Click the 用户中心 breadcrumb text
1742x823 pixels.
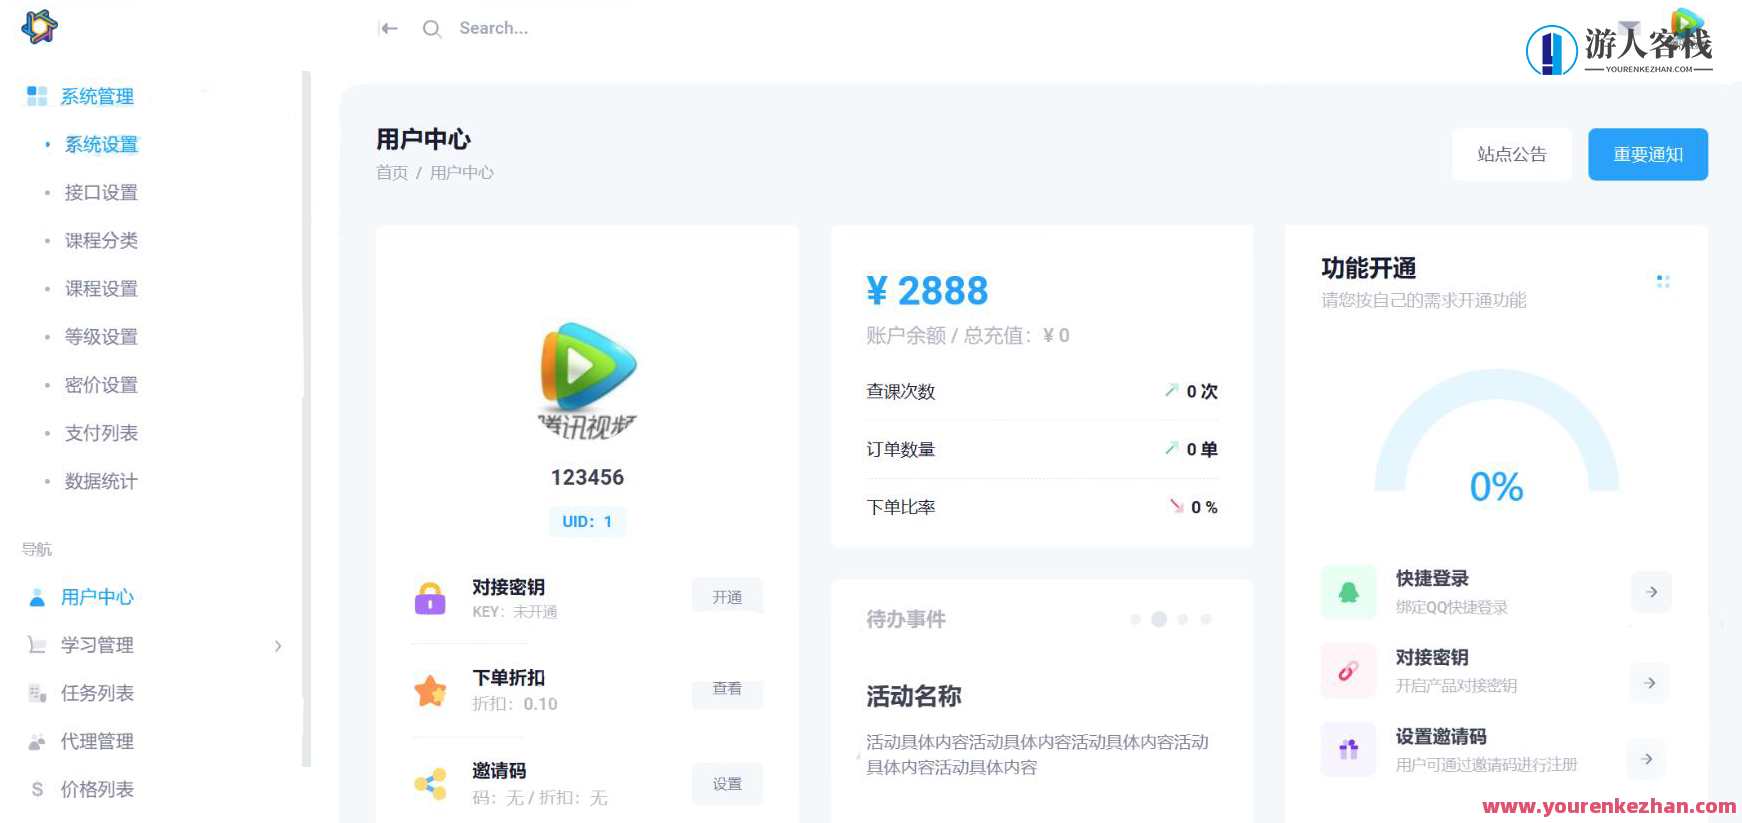462,172
